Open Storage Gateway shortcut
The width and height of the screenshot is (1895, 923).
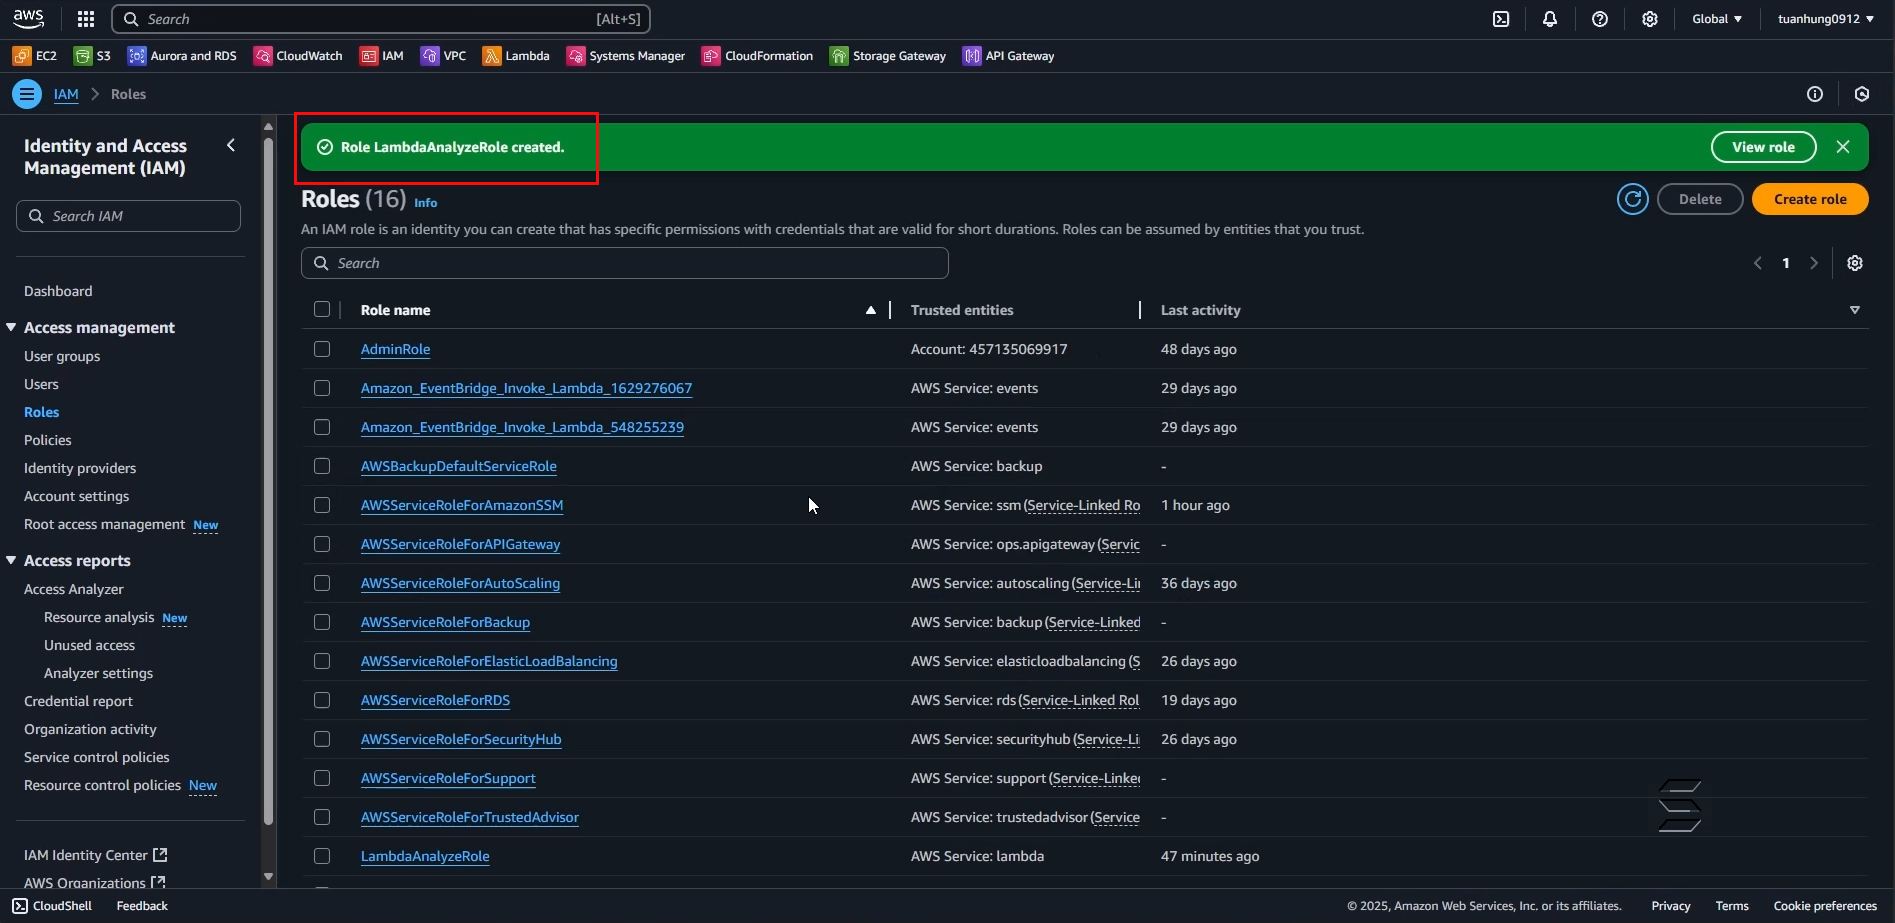[x=888, y=56]
